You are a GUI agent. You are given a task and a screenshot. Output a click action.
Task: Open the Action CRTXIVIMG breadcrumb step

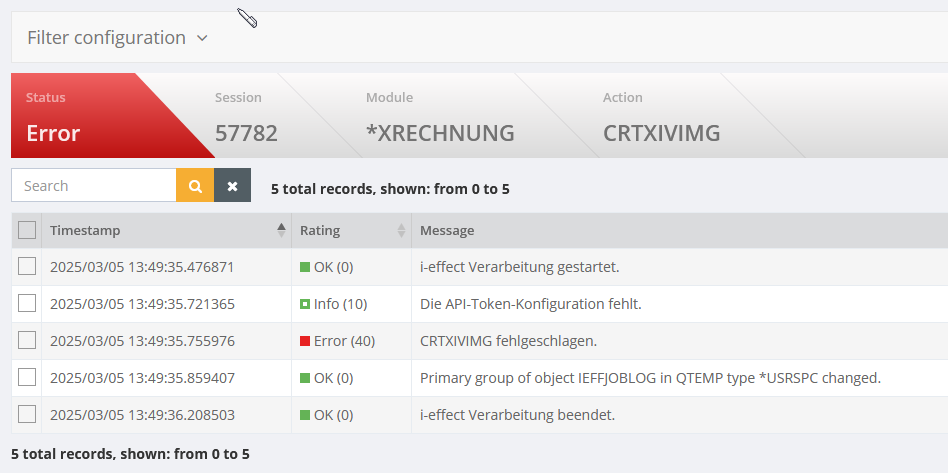[x=661, y=117]
